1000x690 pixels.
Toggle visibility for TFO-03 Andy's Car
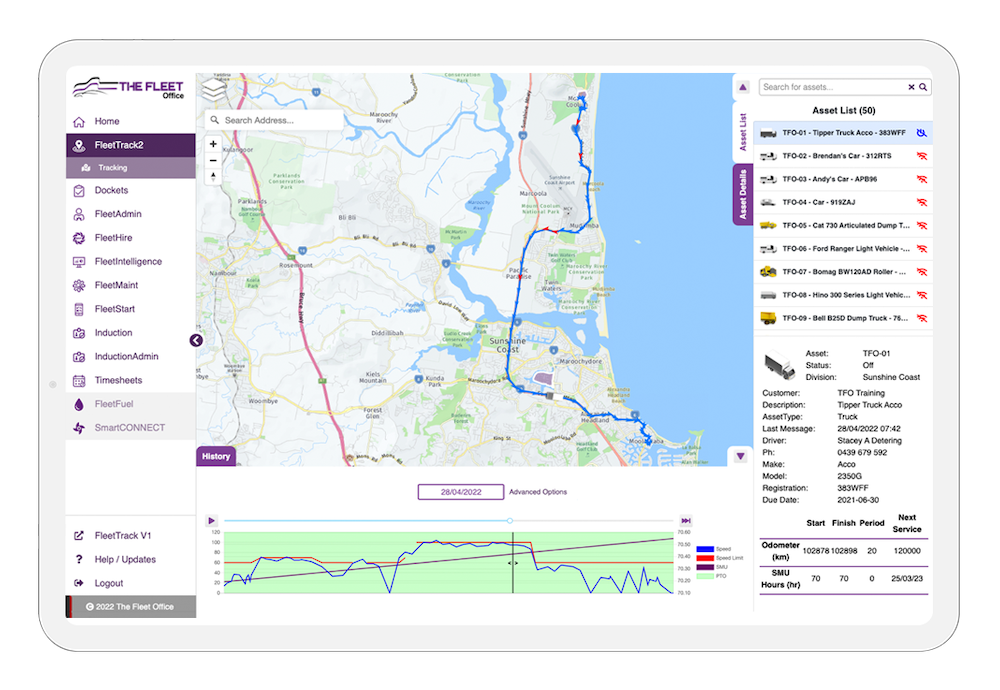pos(922,180)
